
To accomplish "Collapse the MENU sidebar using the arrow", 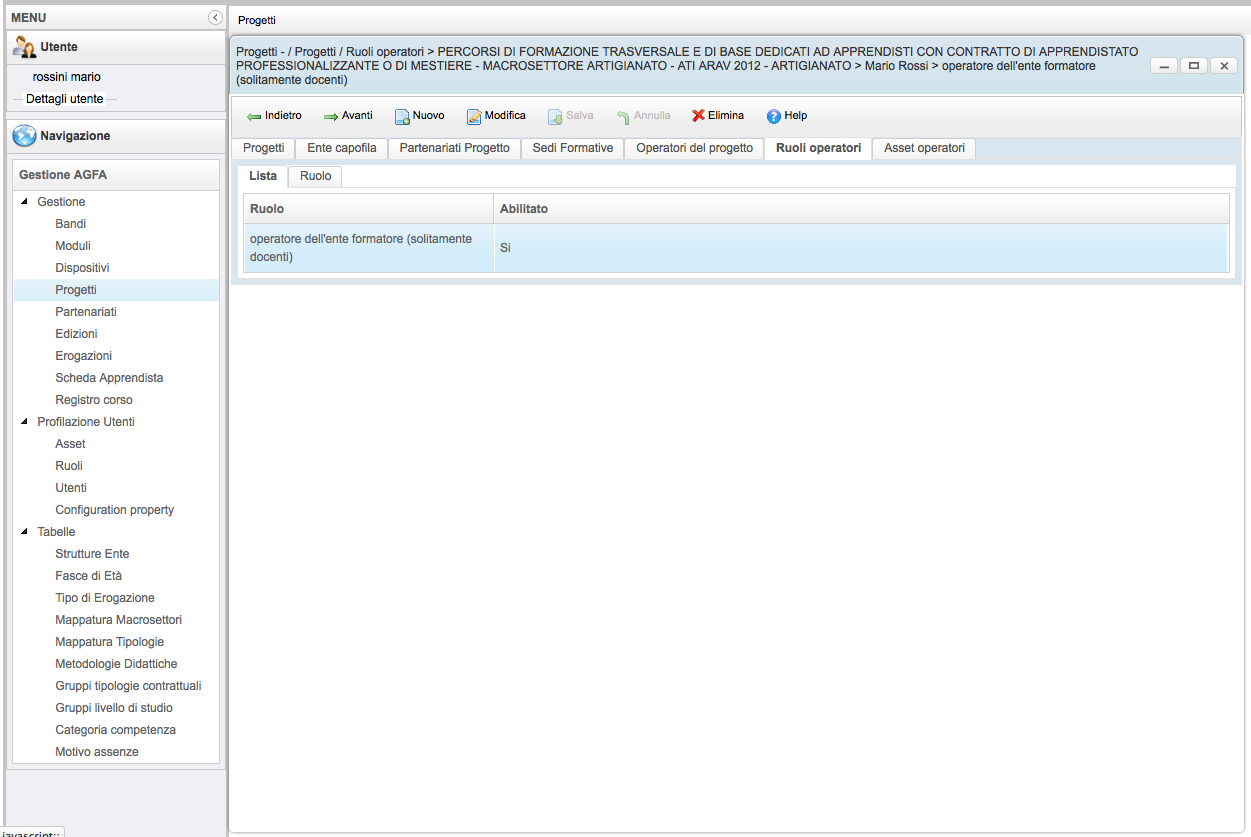I will pyautogui.click(x=215, y=17).
